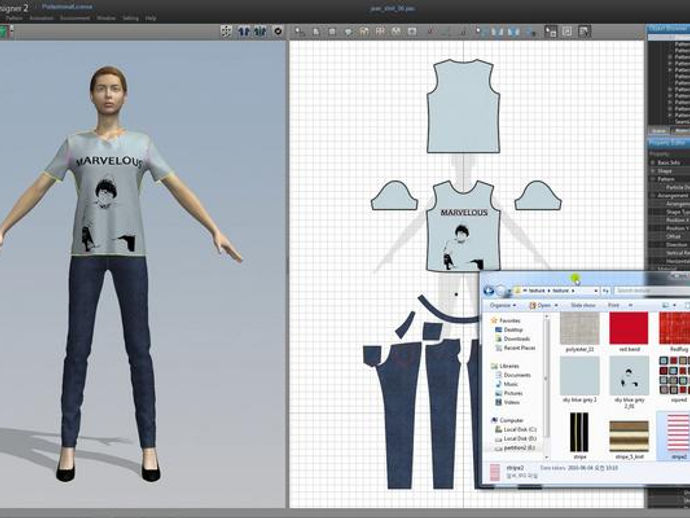Click the Position X property row
Screen dimensions: 690x518
[x=669, y=220]
